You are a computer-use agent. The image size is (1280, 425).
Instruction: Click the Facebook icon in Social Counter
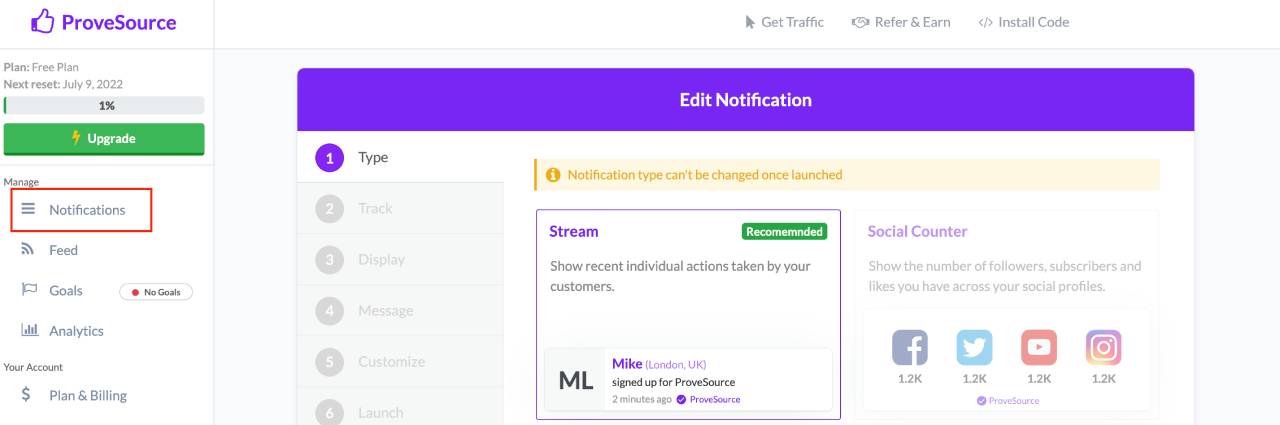tap(909, 348)
